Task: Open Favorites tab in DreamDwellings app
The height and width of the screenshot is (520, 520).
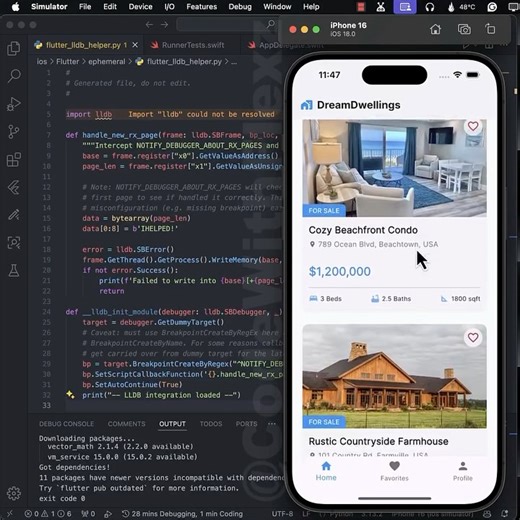Action: click(x=394, y=471)
